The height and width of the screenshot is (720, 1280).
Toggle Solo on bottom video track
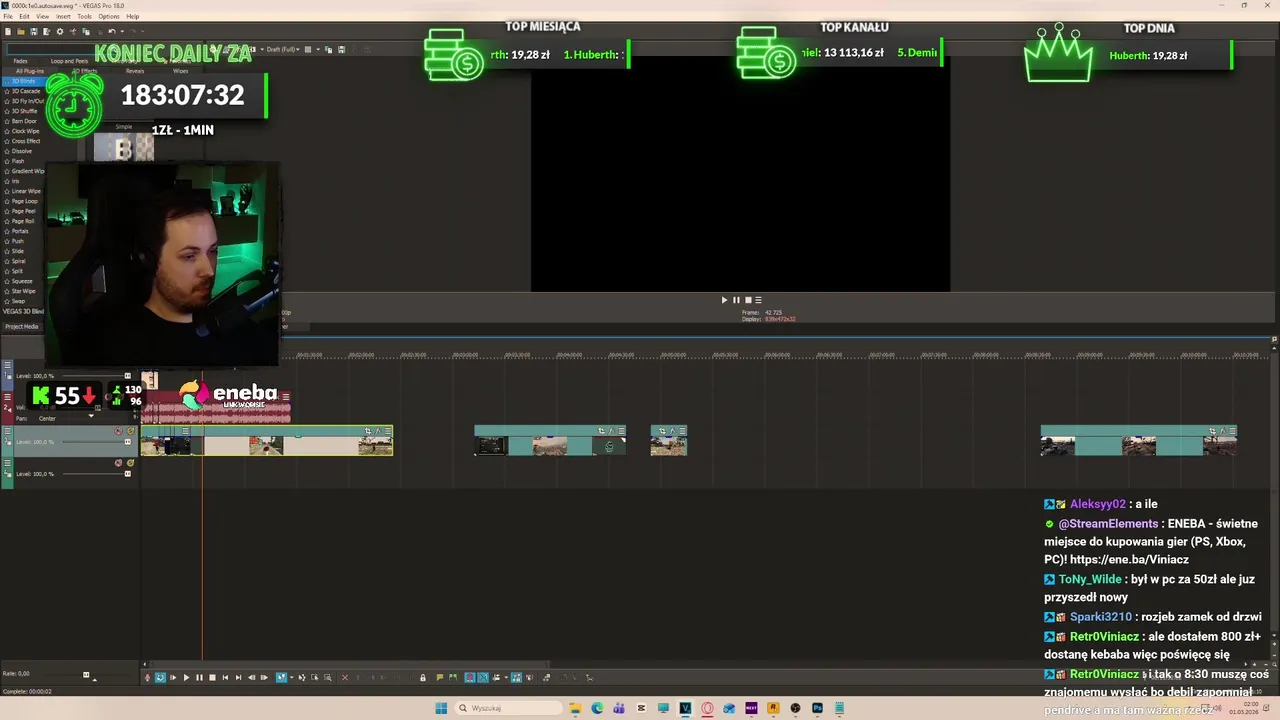[131, 463]
